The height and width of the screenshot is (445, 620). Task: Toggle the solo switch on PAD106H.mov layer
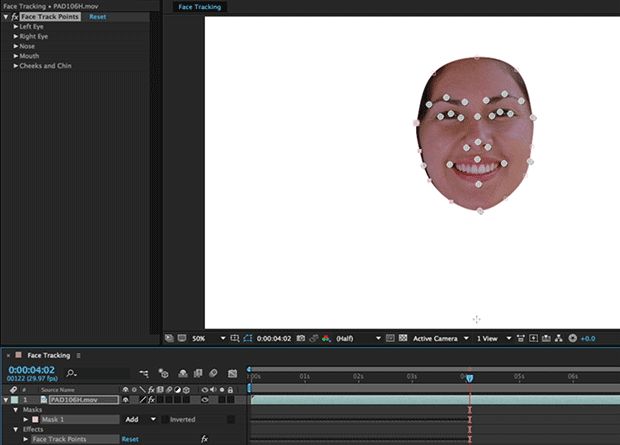tap(222, 400)
